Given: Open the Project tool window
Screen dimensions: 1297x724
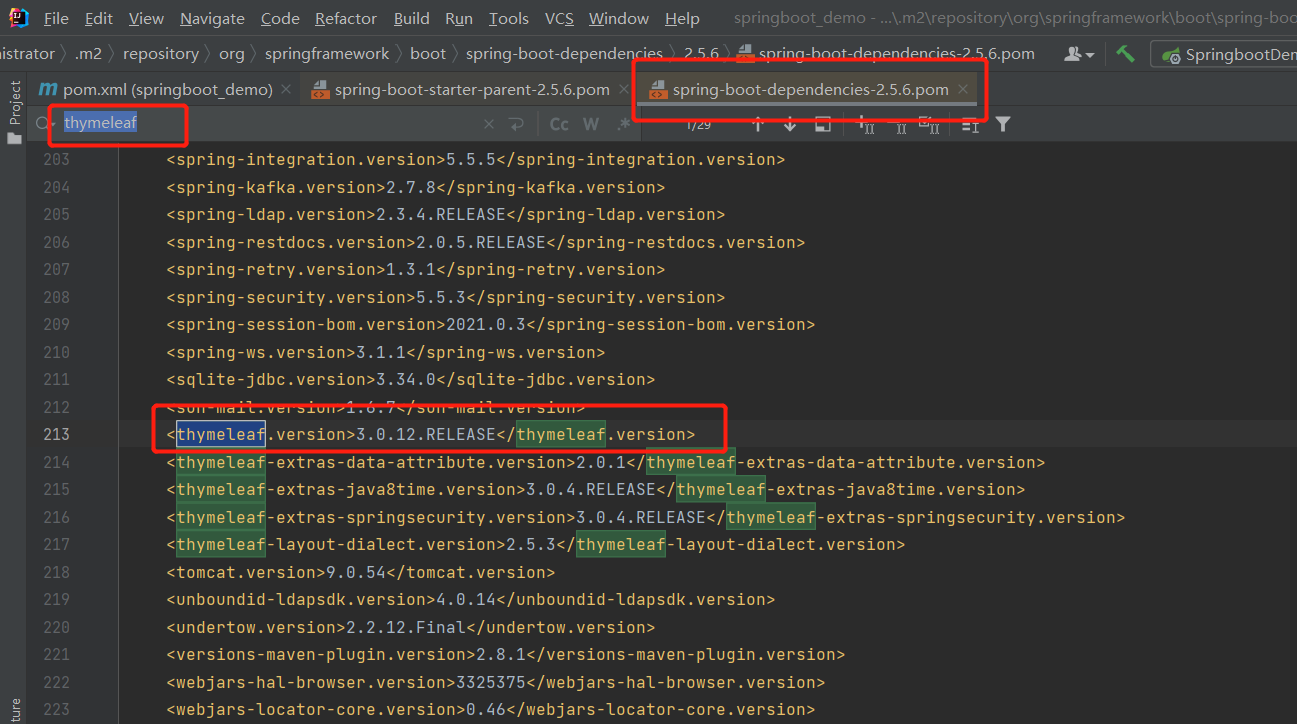Looking at the screenshot, I should 14,112.
